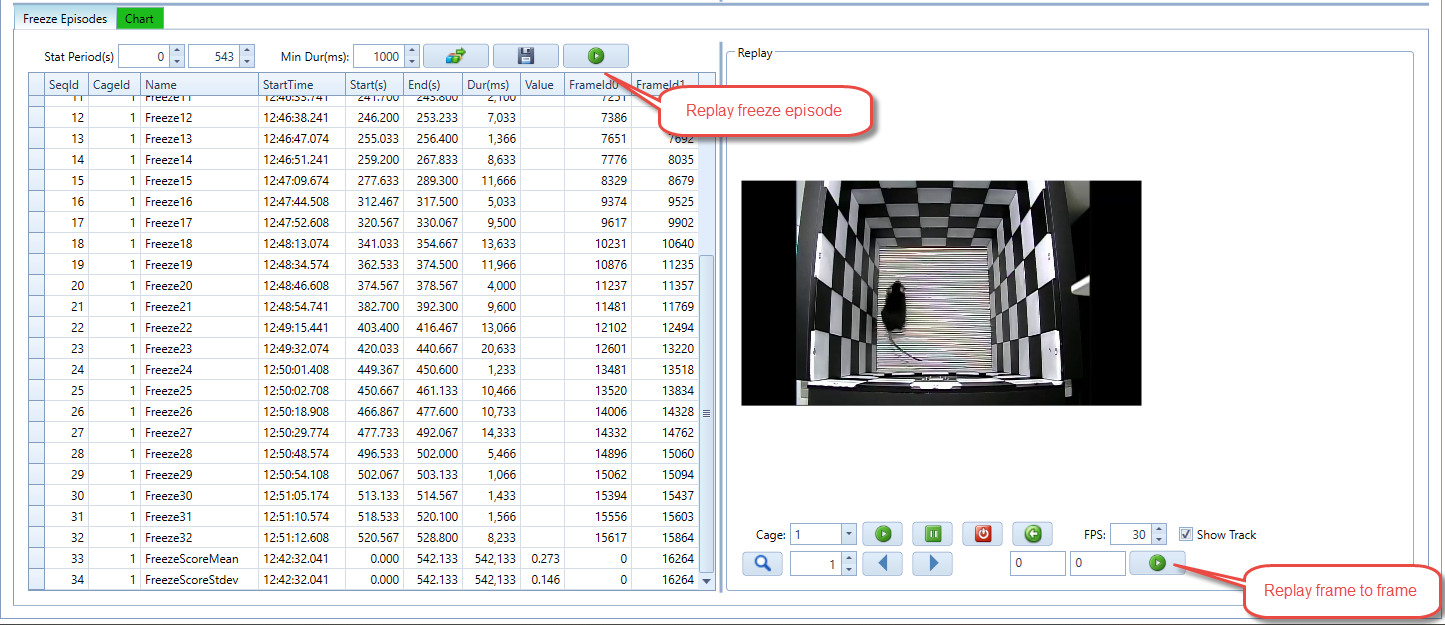
Task: Click the replay freeze episode play button
Action: click(x=595, y=57)
